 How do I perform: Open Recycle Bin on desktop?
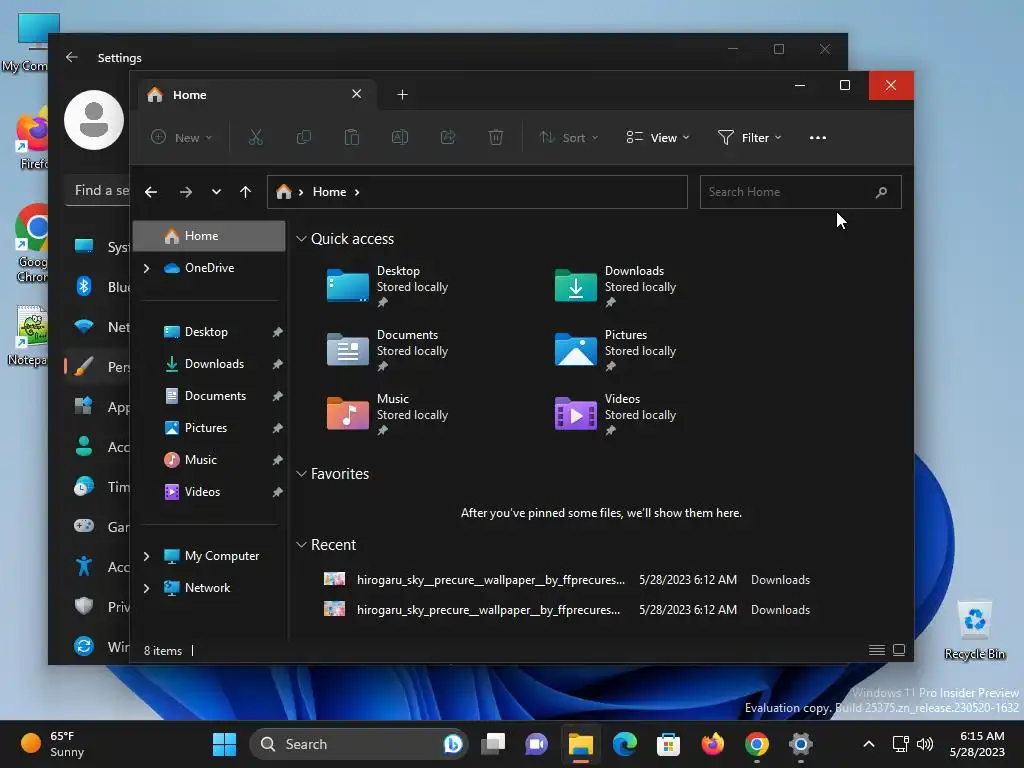click(x=974, y=631)
